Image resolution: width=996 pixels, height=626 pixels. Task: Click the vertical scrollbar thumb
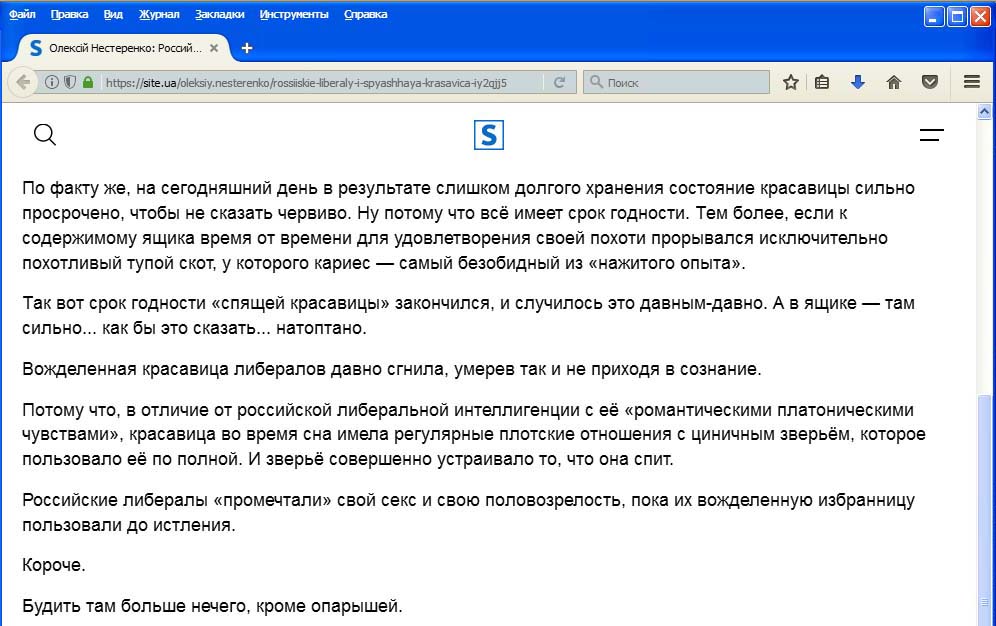pos(984,508)
